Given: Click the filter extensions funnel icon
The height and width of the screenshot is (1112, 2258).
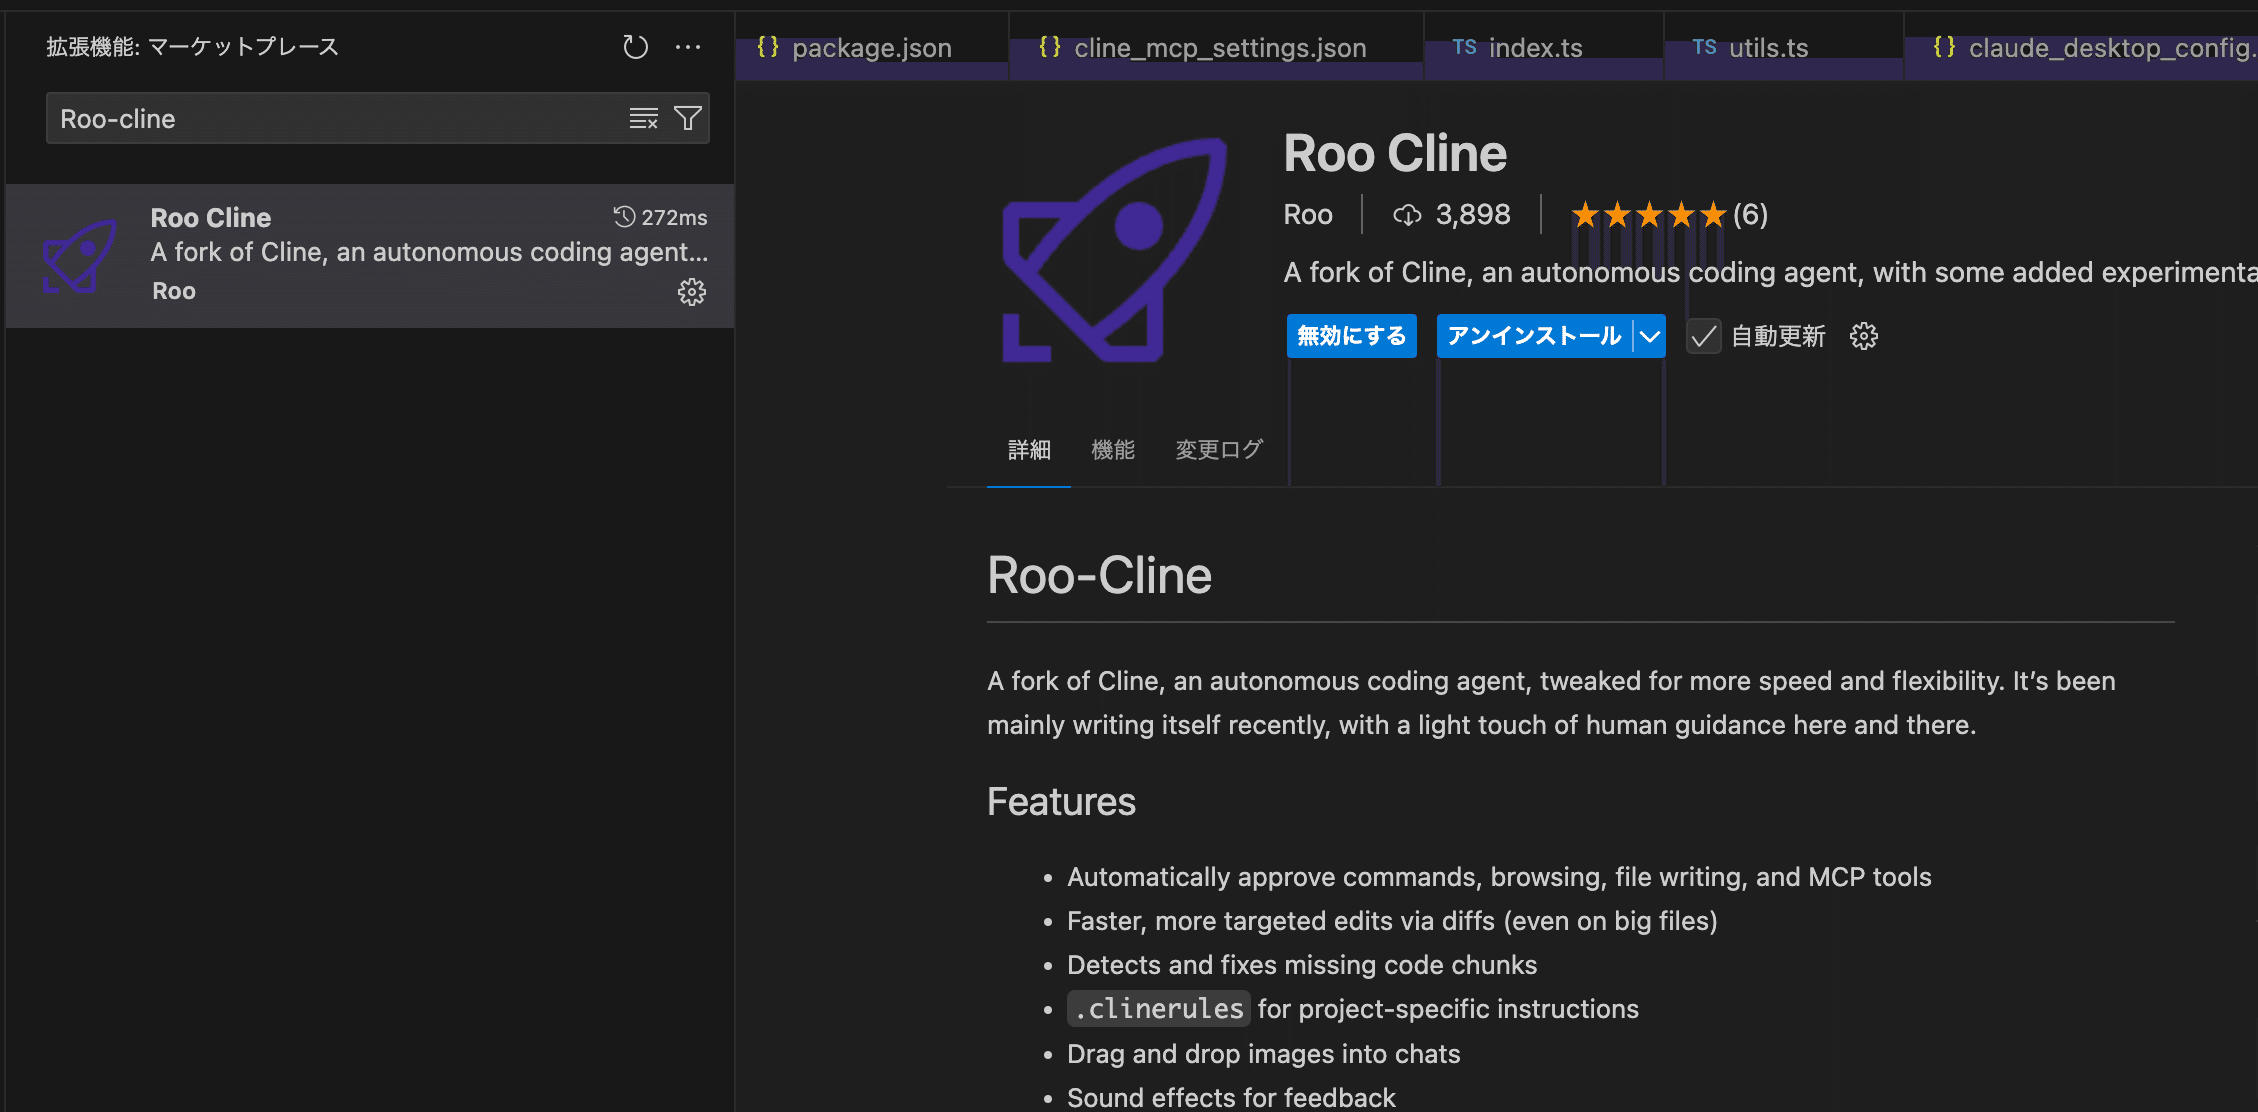Looking at the screenshot, I should coord(688,119).
